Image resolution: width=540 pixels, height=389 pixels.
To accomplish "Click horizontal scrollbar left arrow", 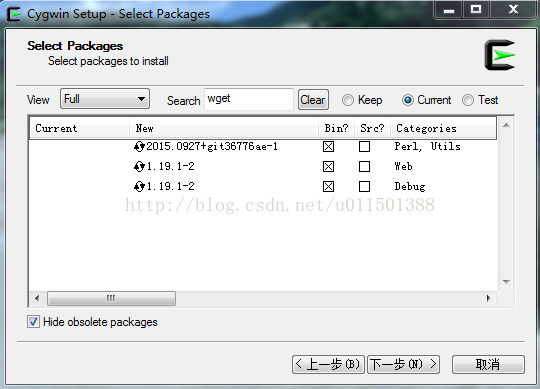I will pos(37,298).
